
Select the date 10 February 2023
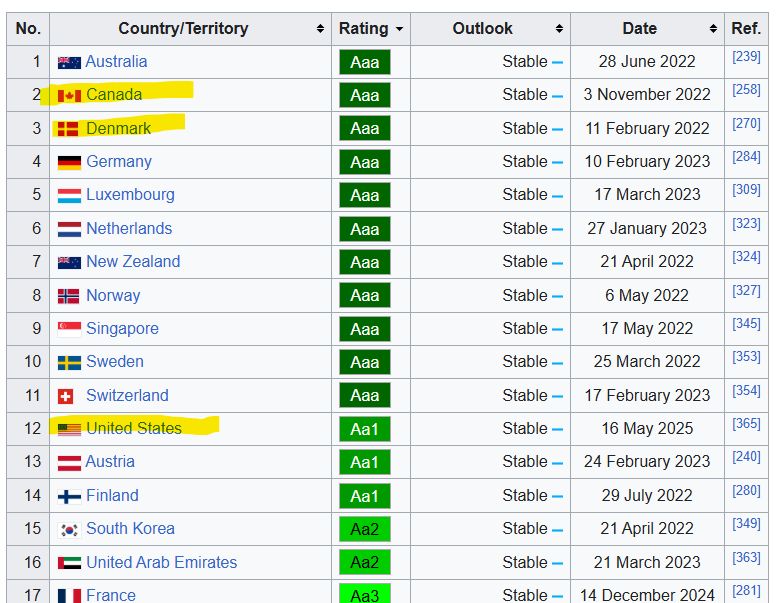coord(647,161)
